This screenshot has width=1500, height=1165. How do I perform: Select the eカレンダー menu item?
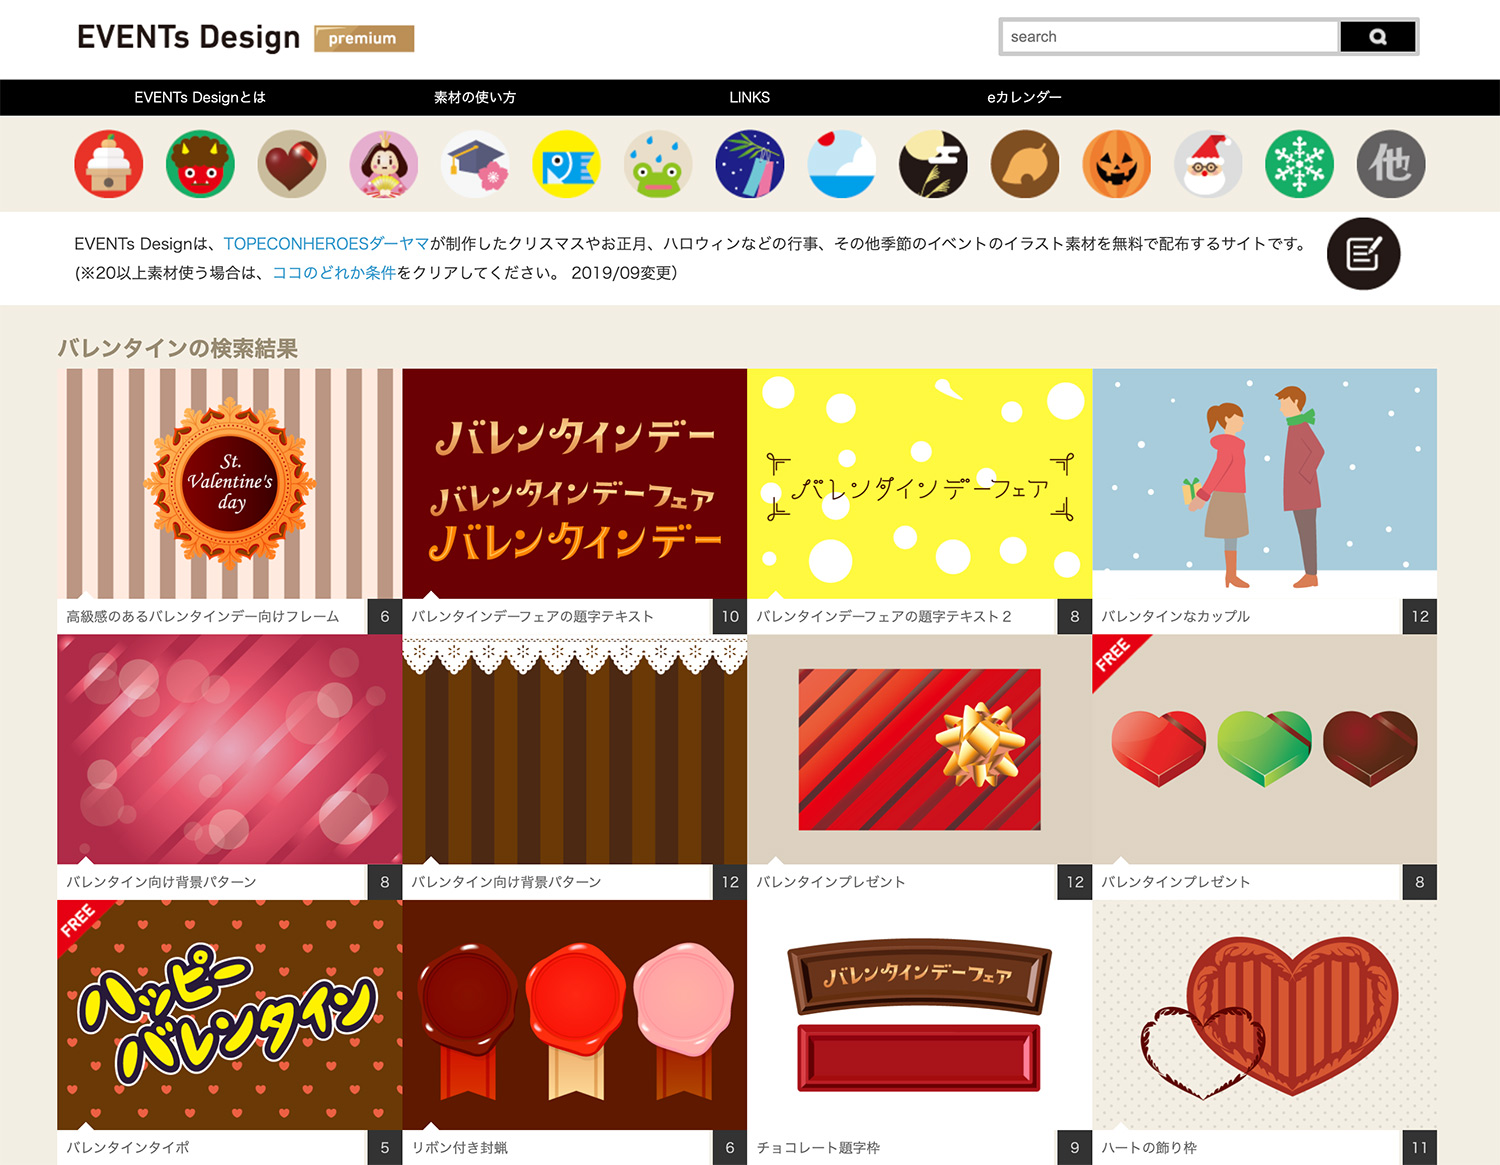[x=1023, y=97]
